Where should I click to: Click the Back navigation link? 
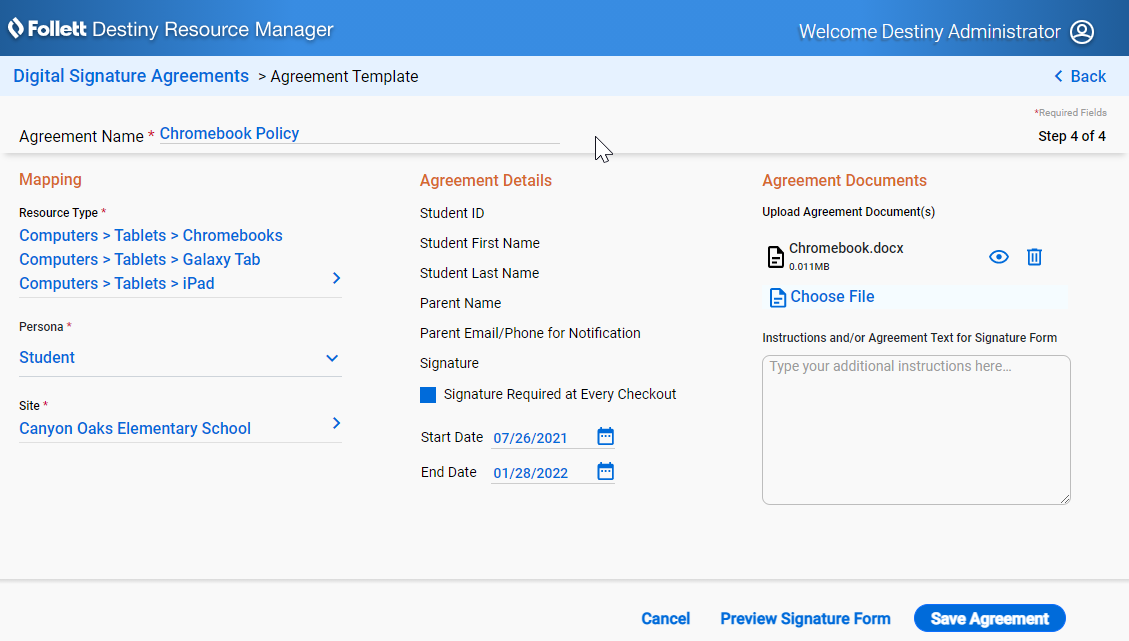[1080, 76]
